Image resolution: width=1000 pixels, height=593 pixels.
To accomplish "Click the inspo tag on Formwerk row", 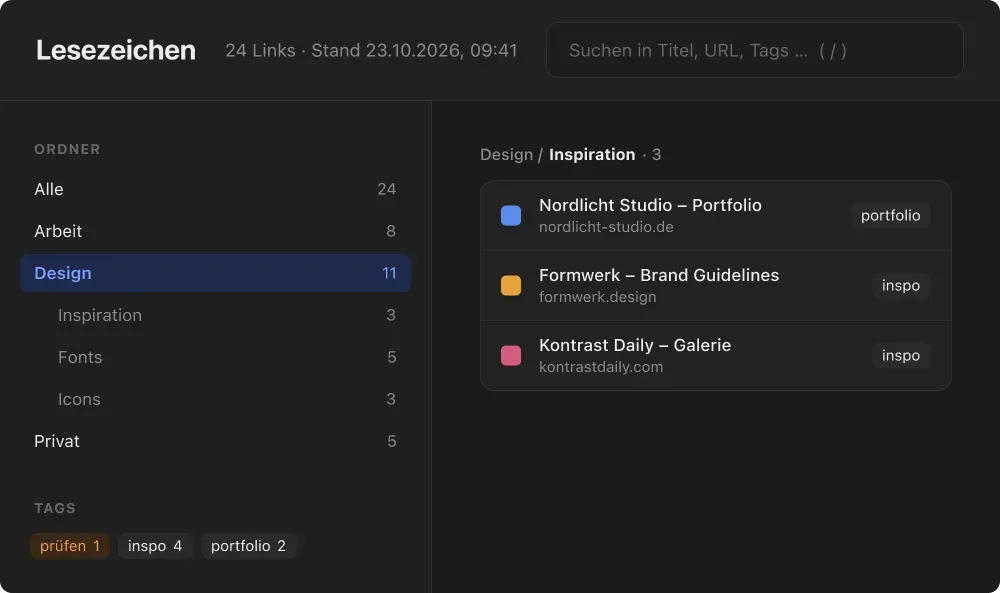I will [x=901, y=286].
